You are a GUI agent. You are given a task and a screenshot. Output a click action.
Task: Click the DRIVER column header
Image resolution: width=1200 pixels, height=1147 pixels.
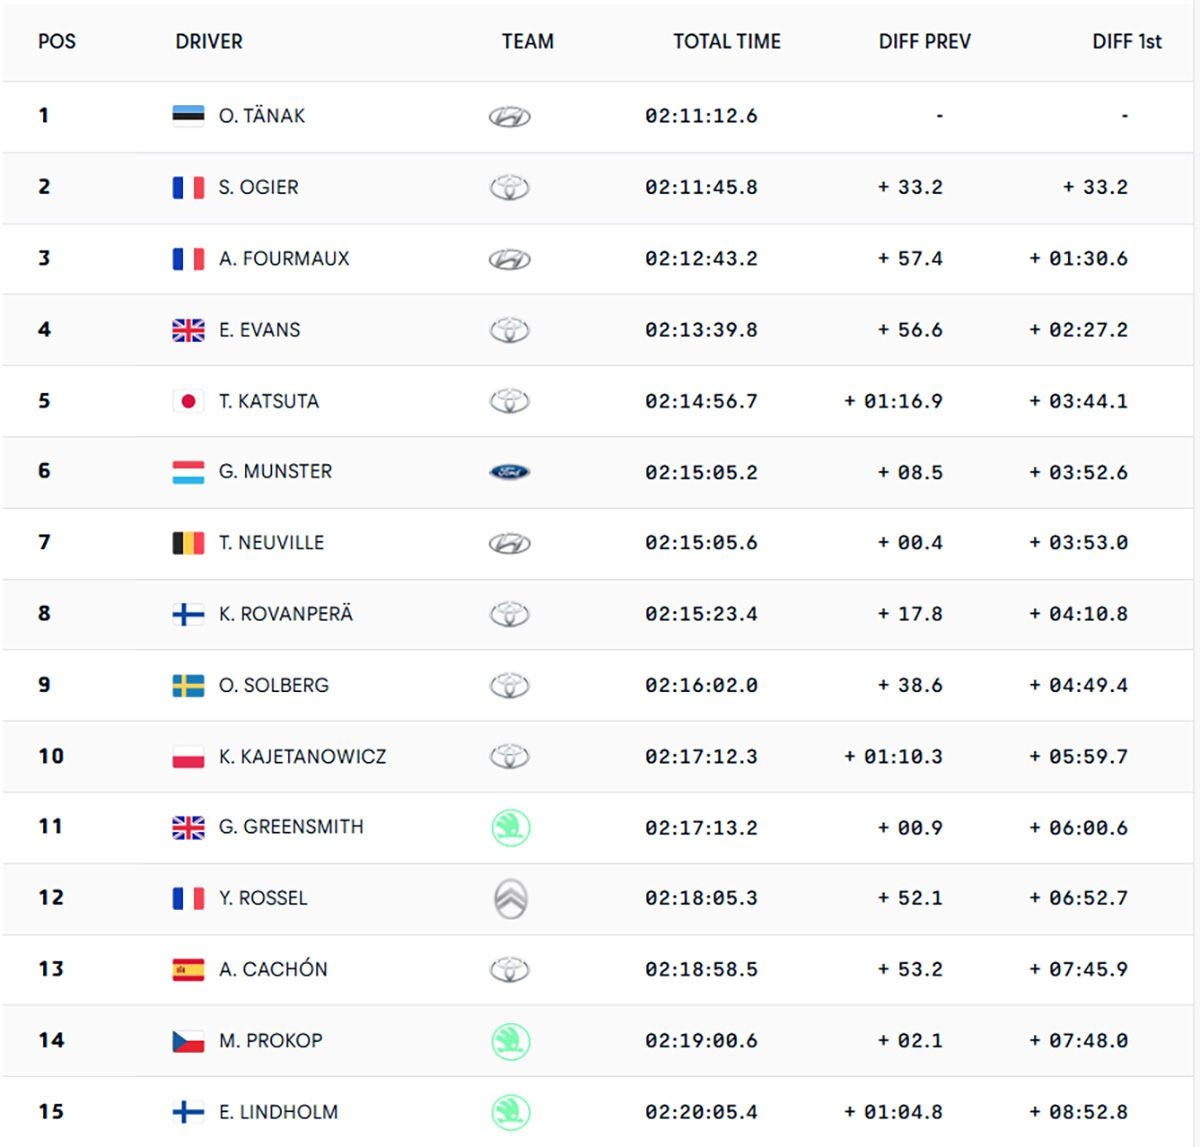point(209,42)
